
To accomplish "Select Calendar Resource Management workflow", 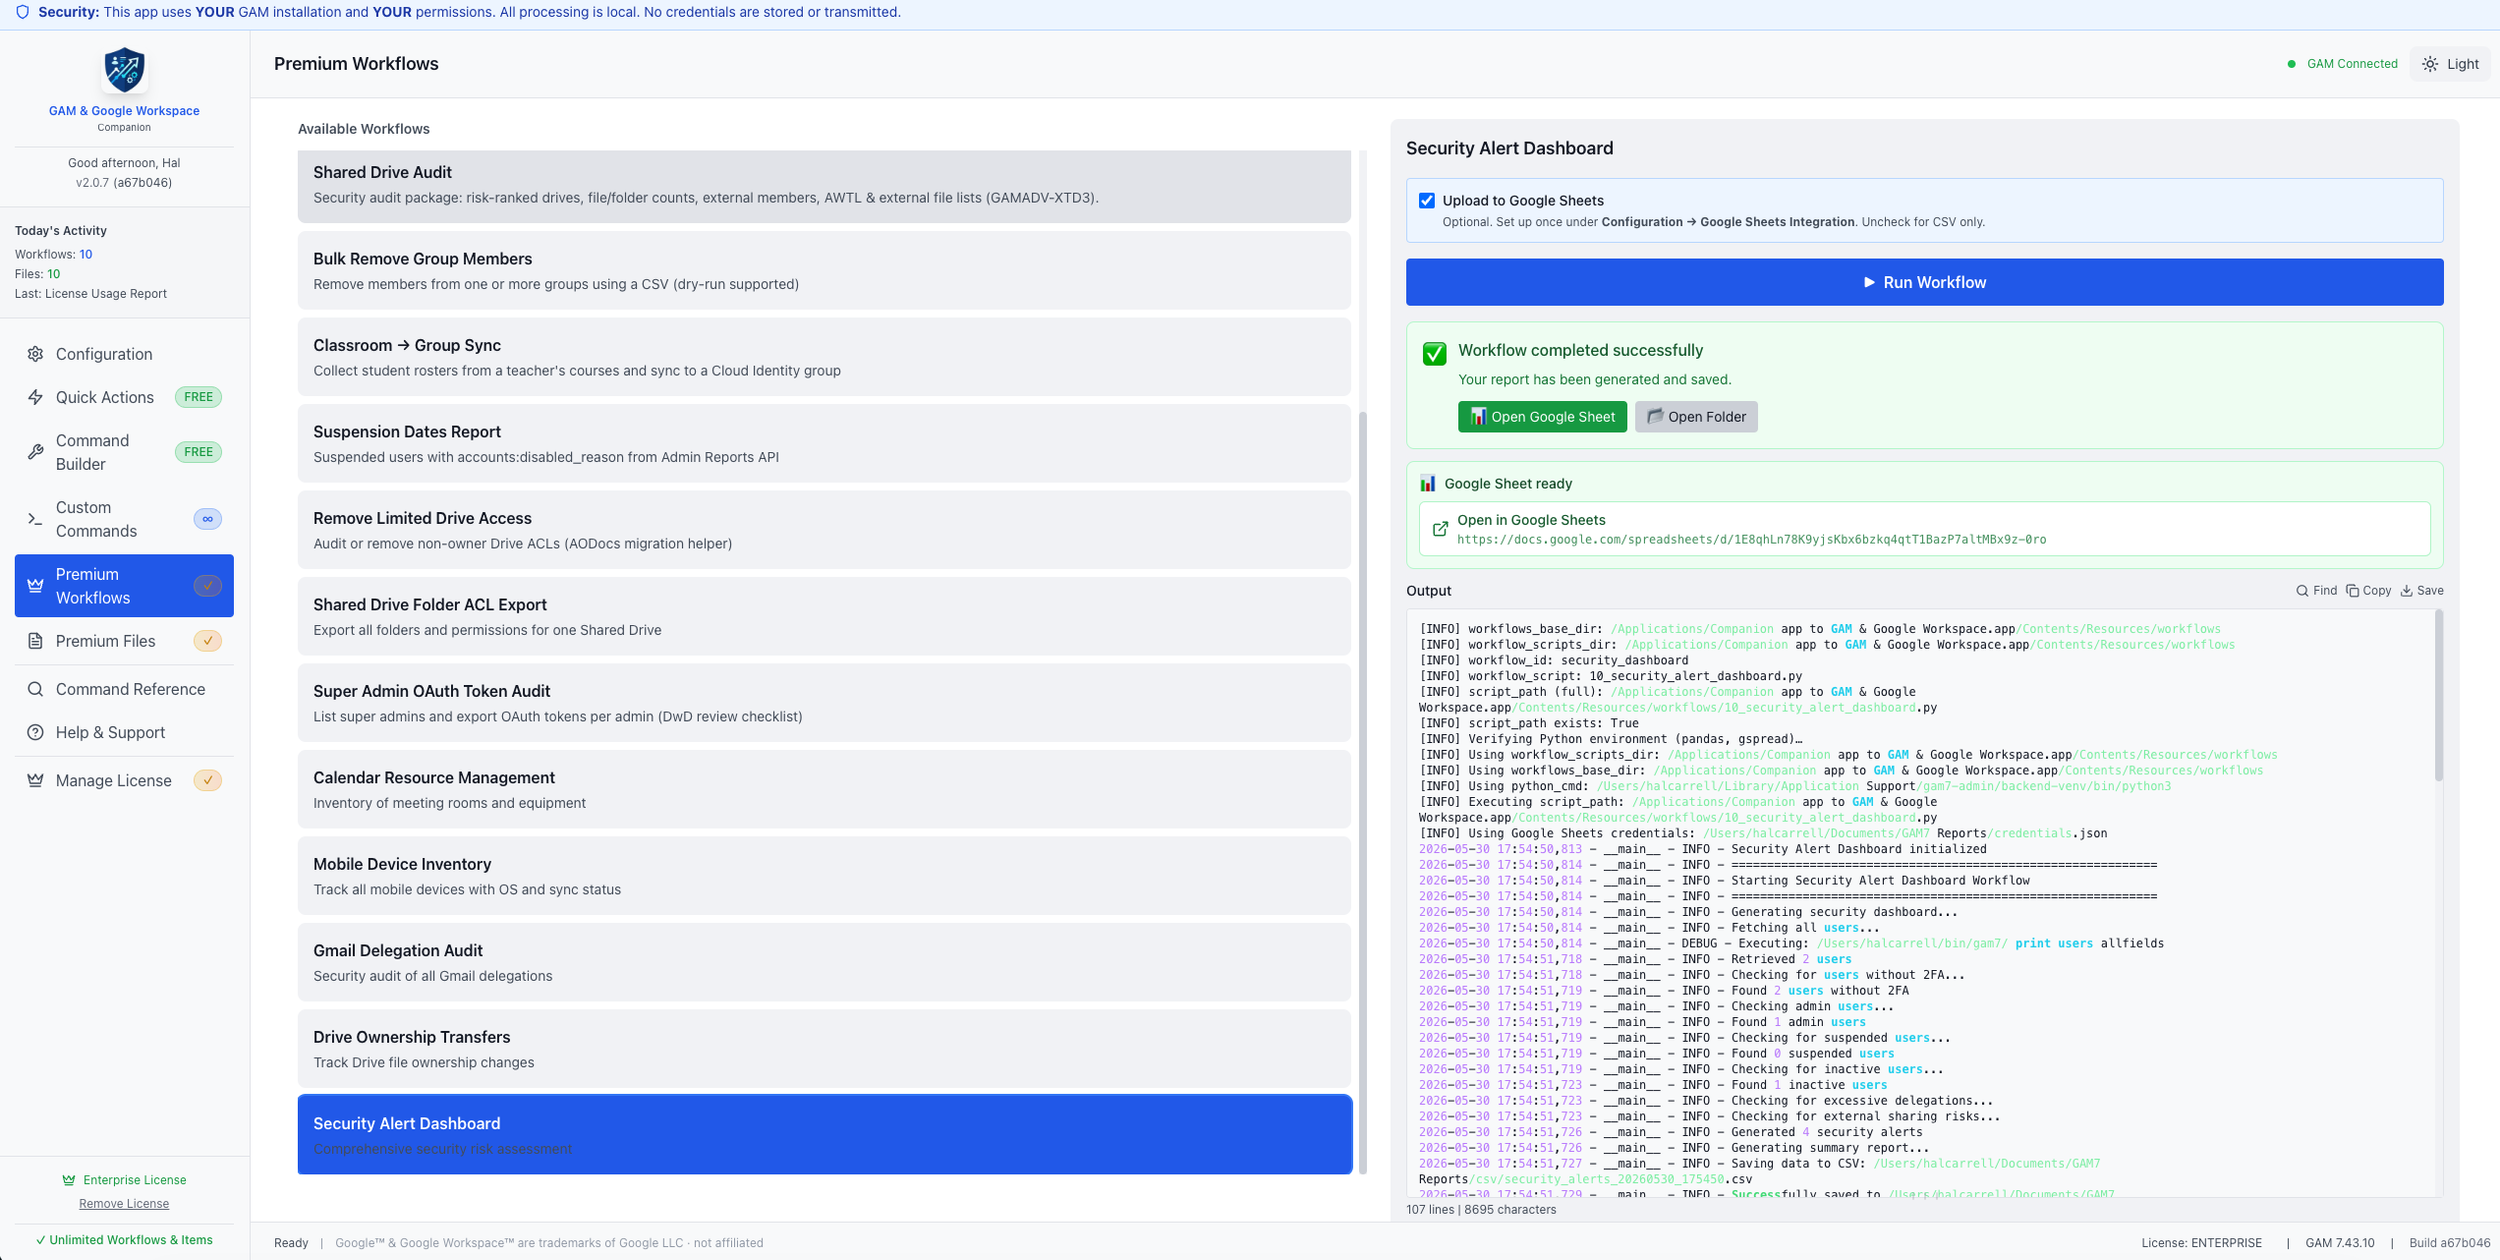I will point(824,790).
